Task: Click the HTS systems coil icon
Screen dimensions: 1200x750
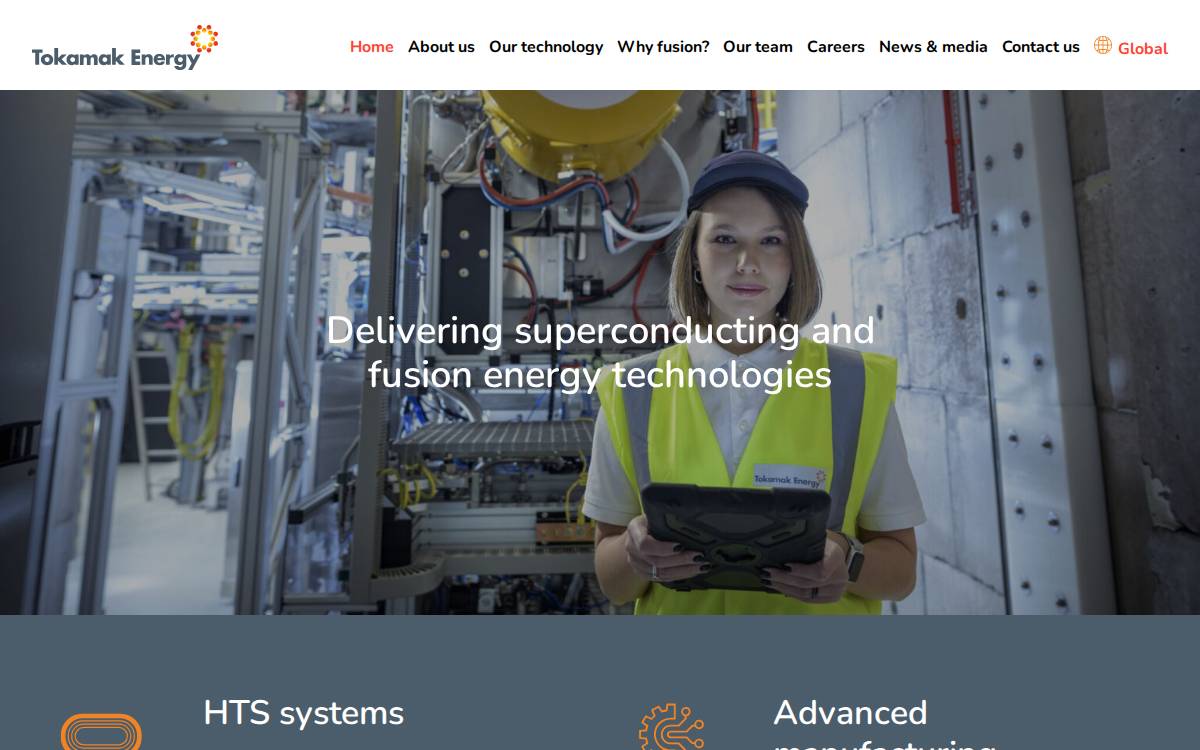Action: (101, 732)
